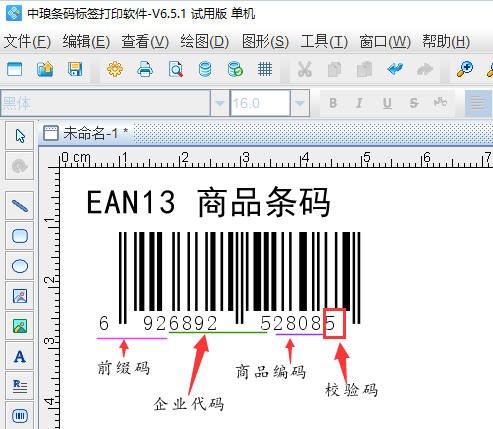
Task: Click the 前缀码 label text
Action: coord(124,368)
